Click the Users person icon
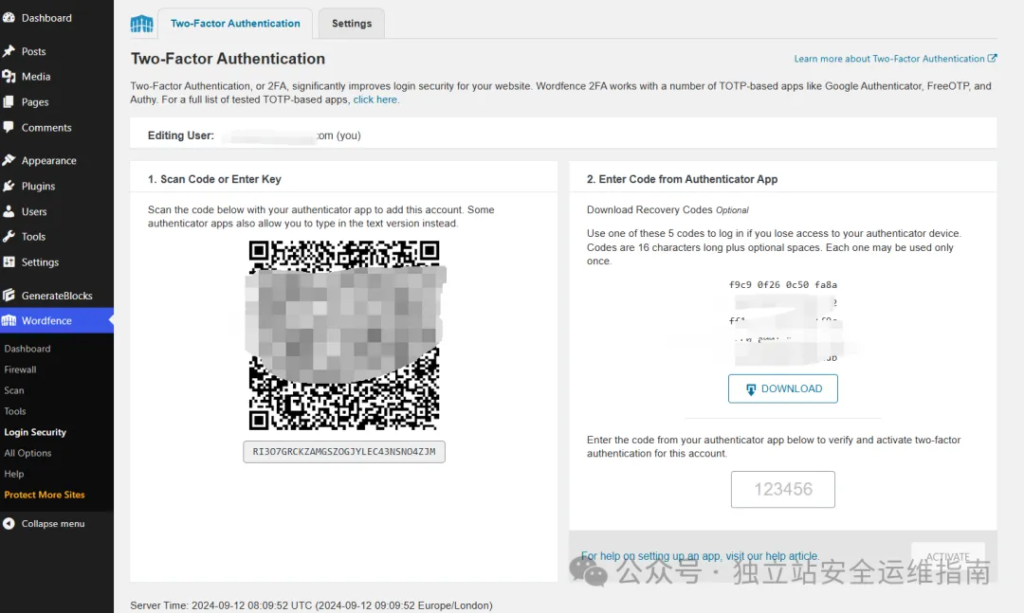Image resolution: width=1024 pixels, height=613 pixels. [8, 212]
